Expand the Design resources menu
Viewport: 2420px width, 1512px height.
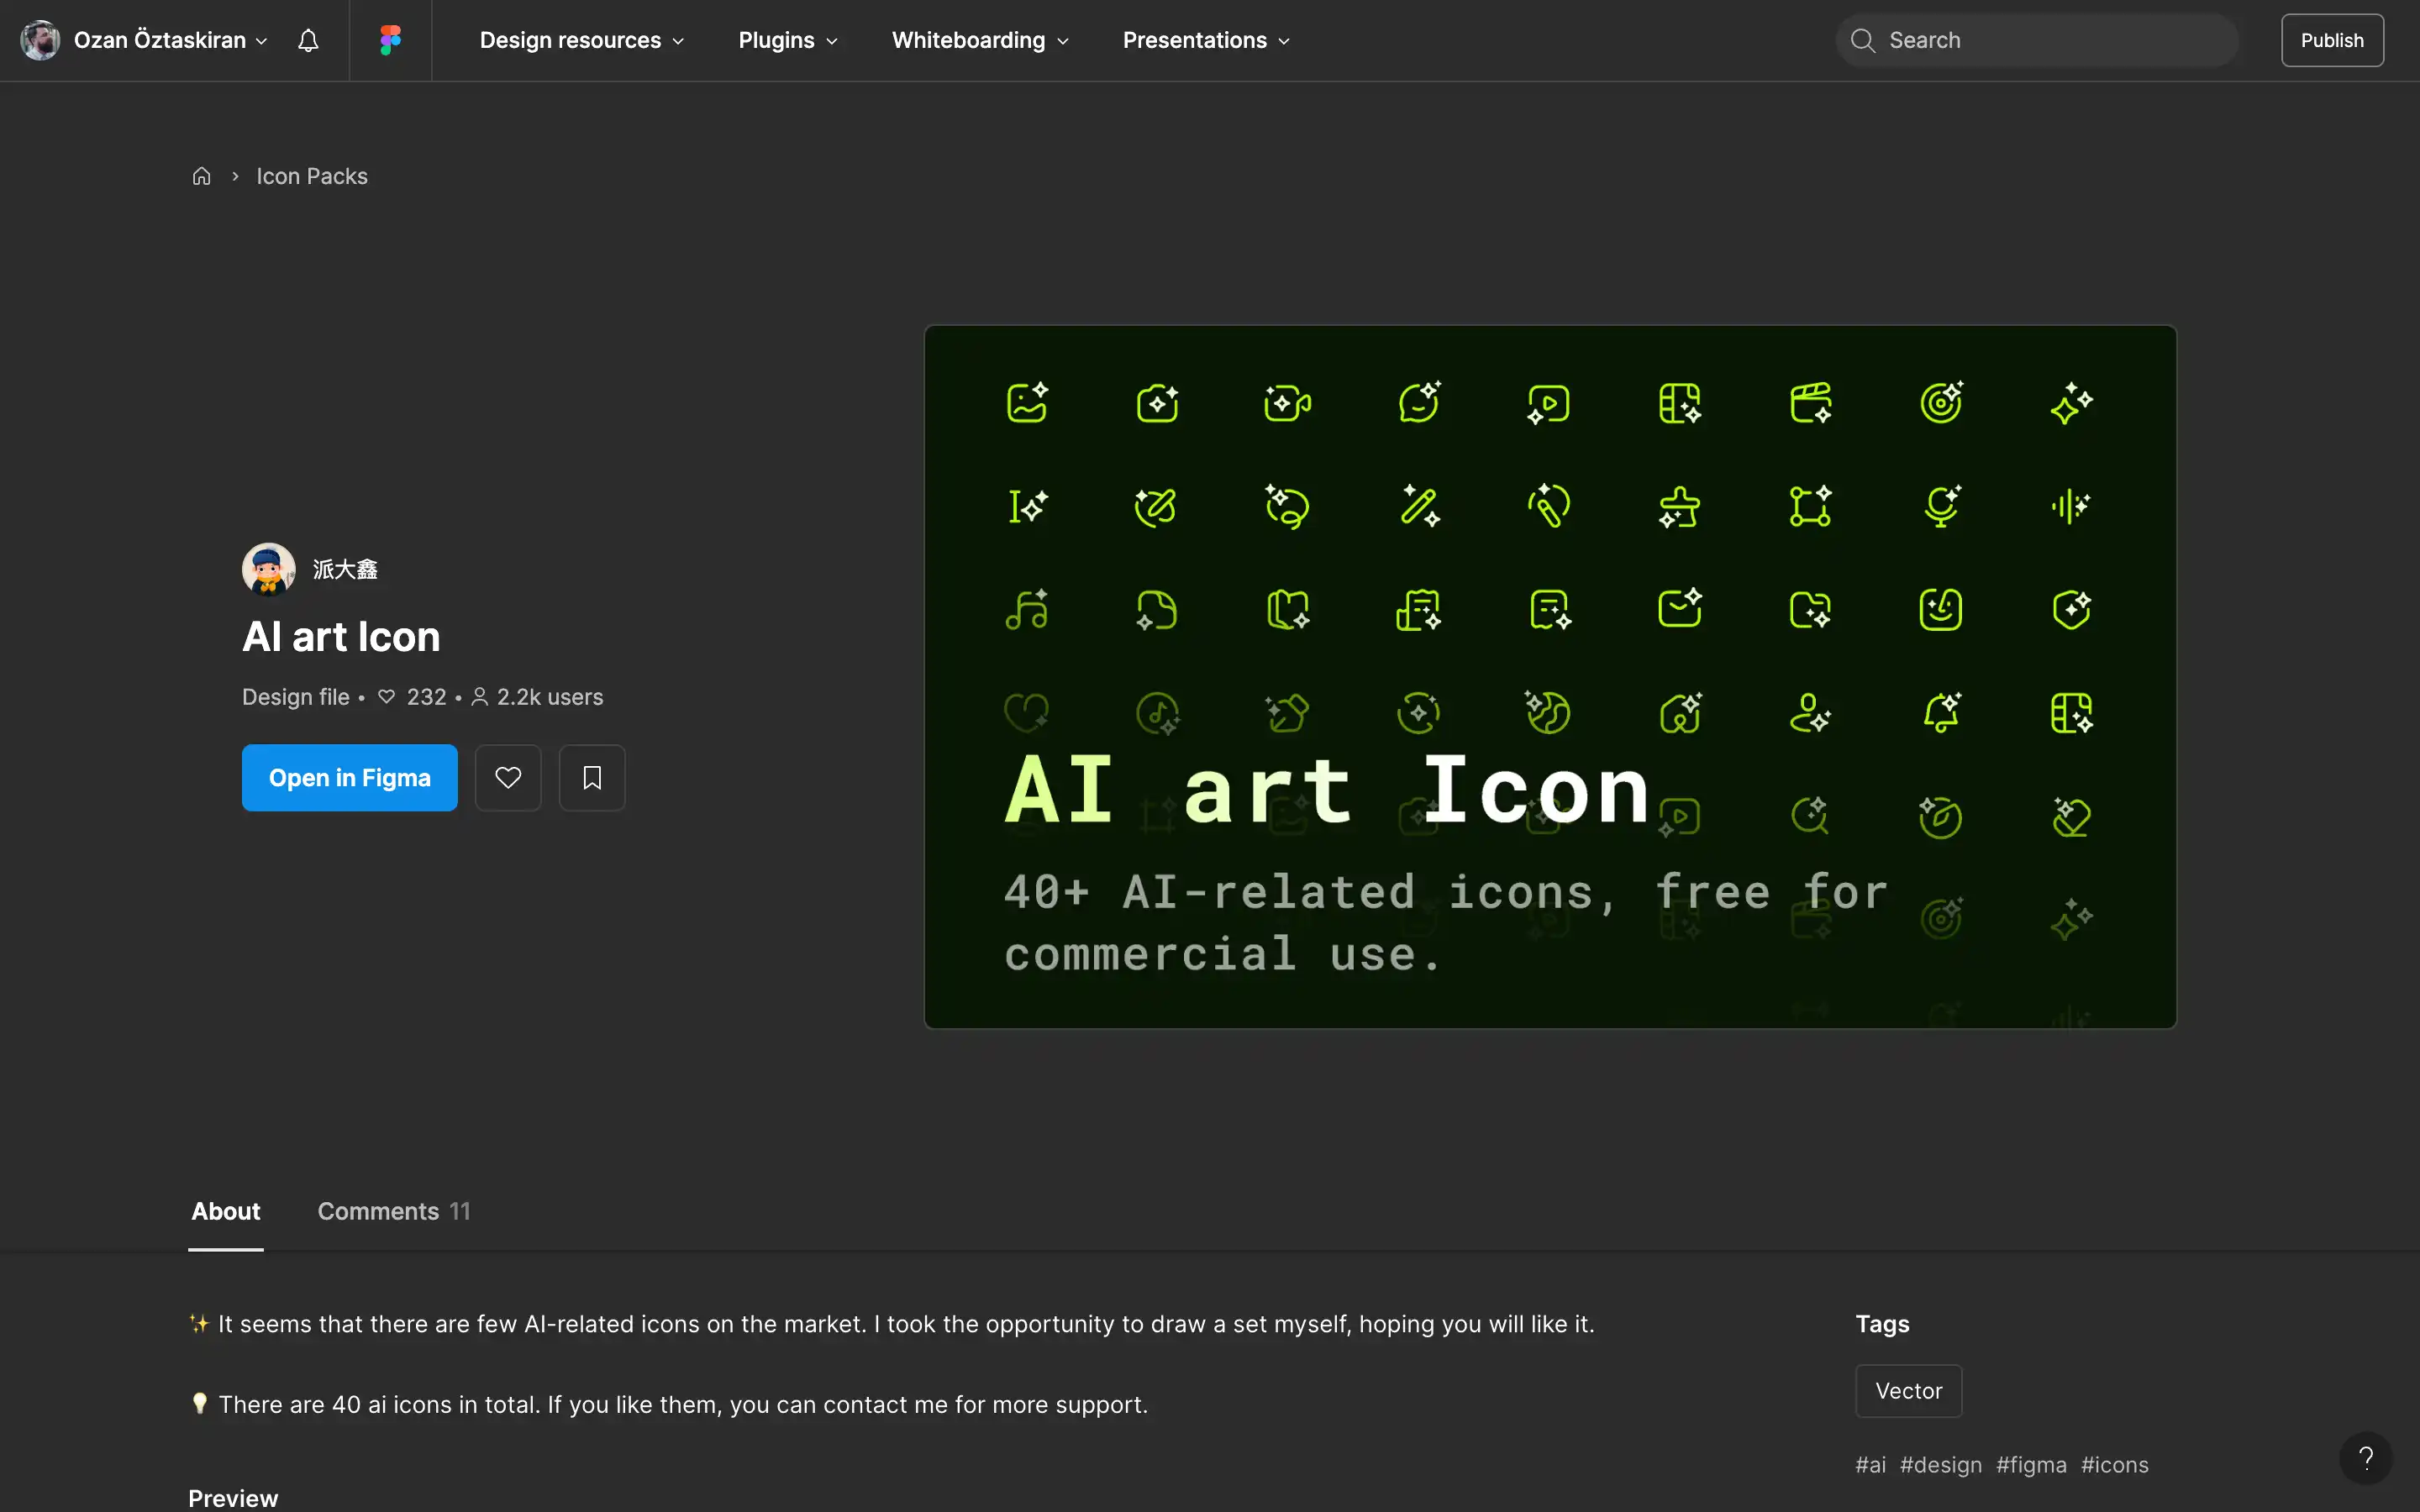click(582, 40)
